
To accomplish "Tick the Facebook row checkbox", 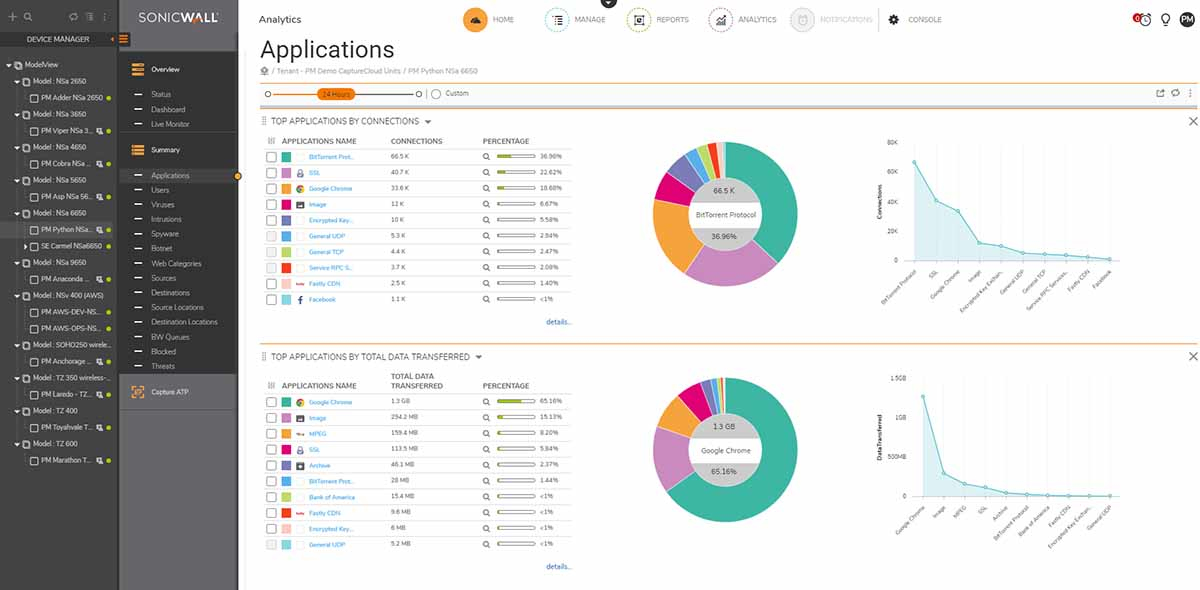I will pyautogui.click(x=272, y=300).
